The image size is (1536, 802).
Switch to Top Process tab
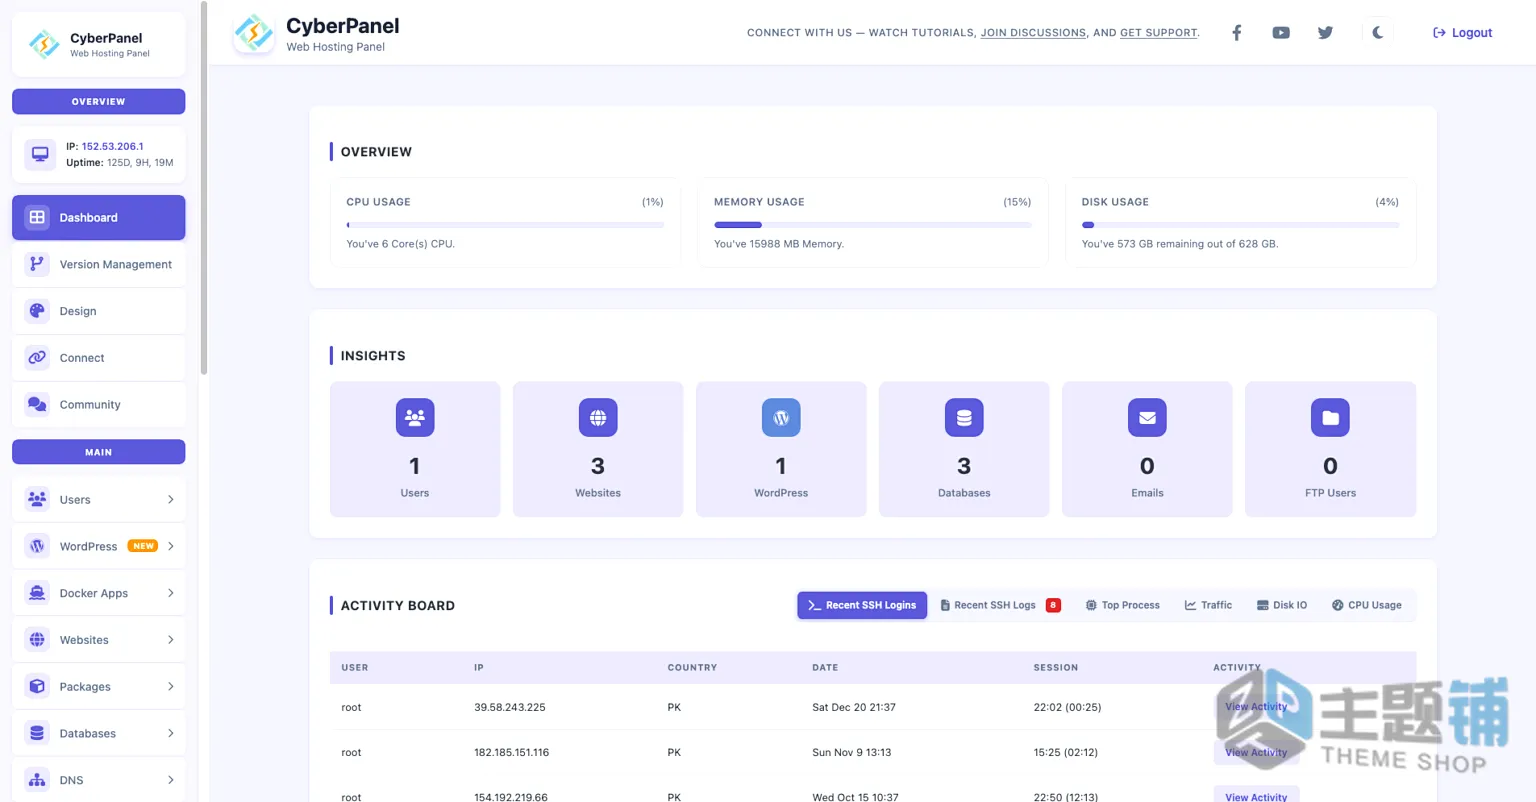1123,605
